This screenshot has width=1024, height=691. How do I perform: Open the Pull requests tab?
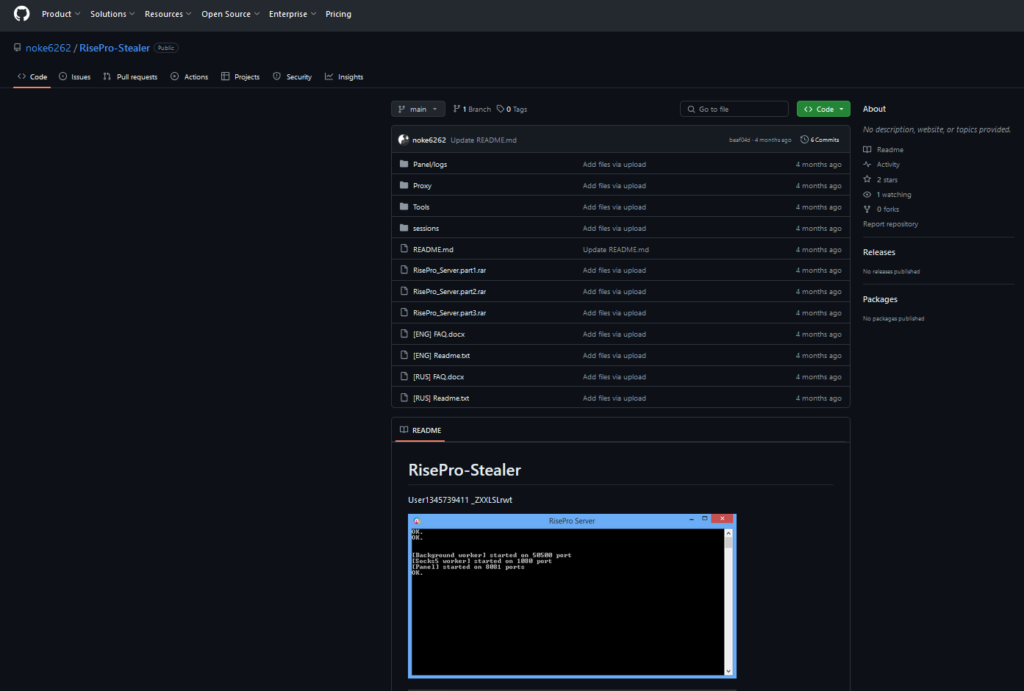[x=130, y=76]
